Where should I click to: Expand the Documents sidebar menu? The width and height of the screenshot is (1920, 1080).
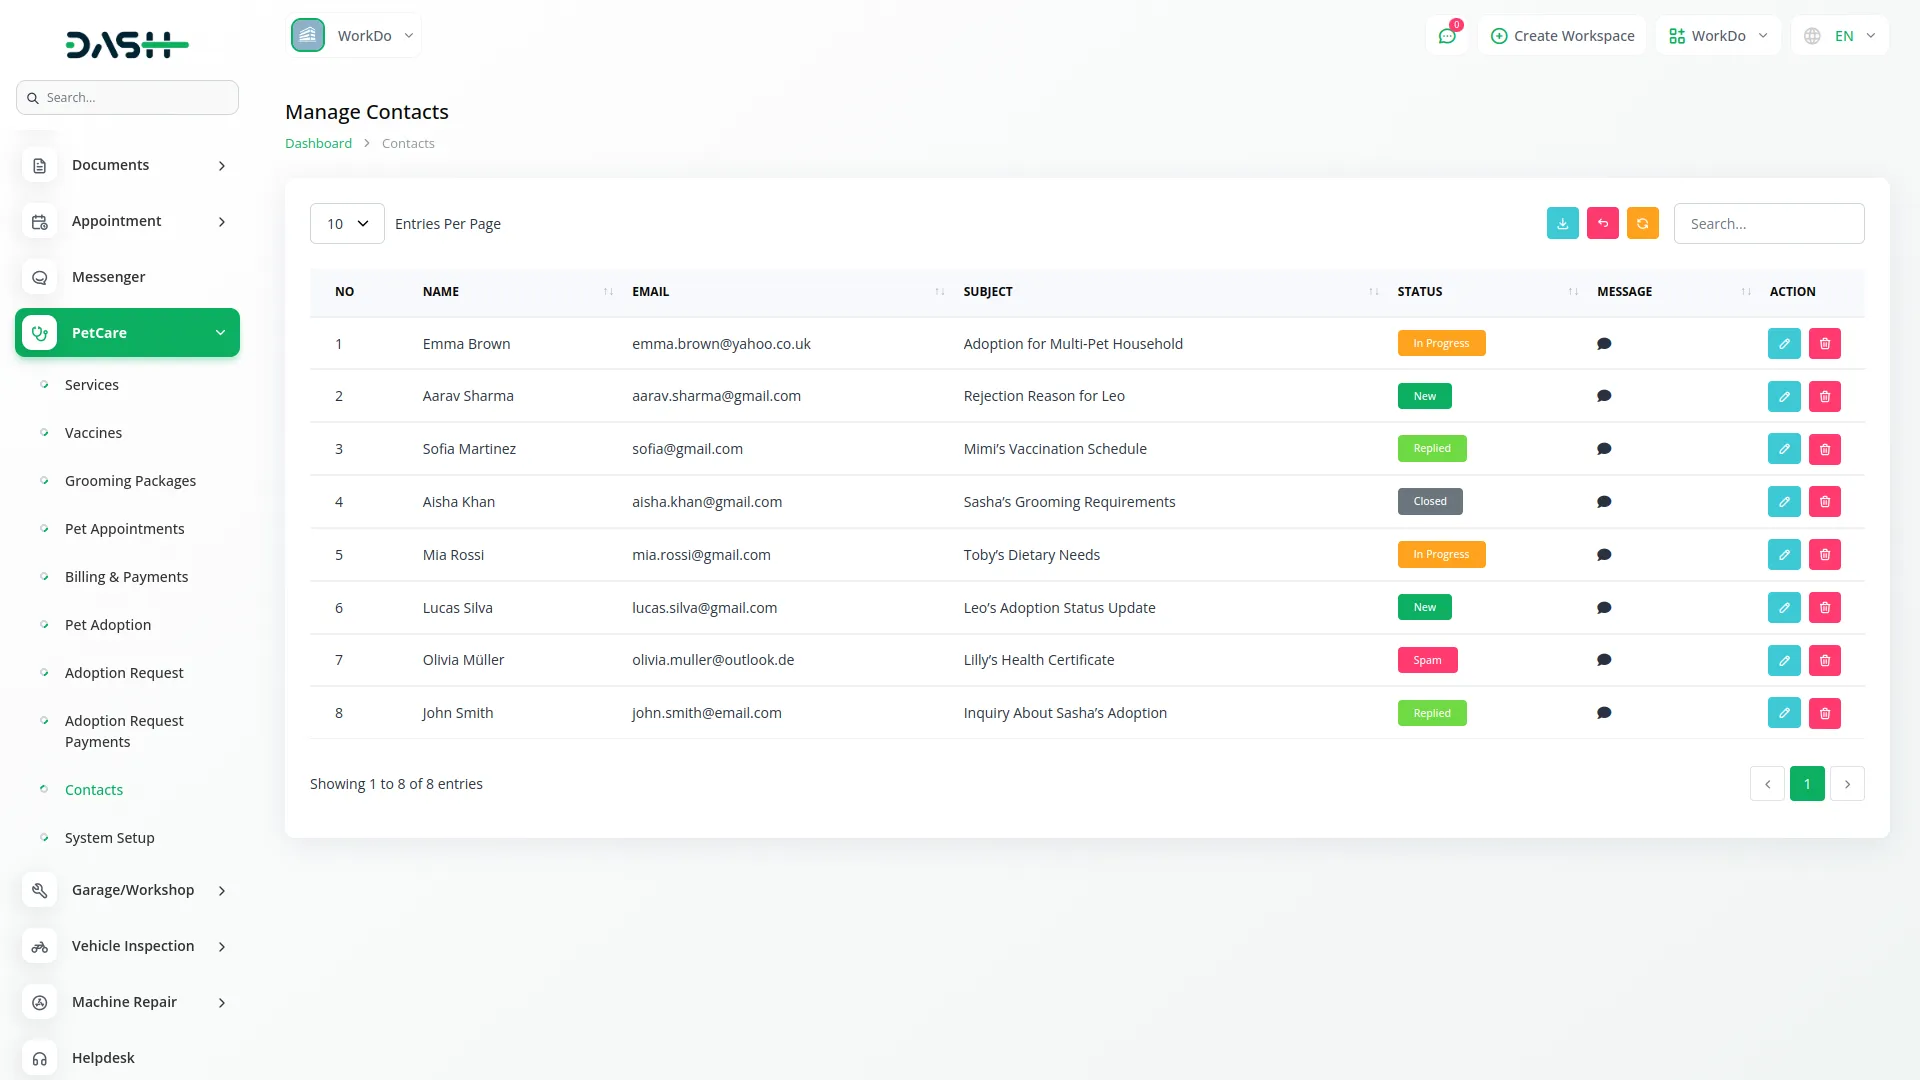click(127, 165)
